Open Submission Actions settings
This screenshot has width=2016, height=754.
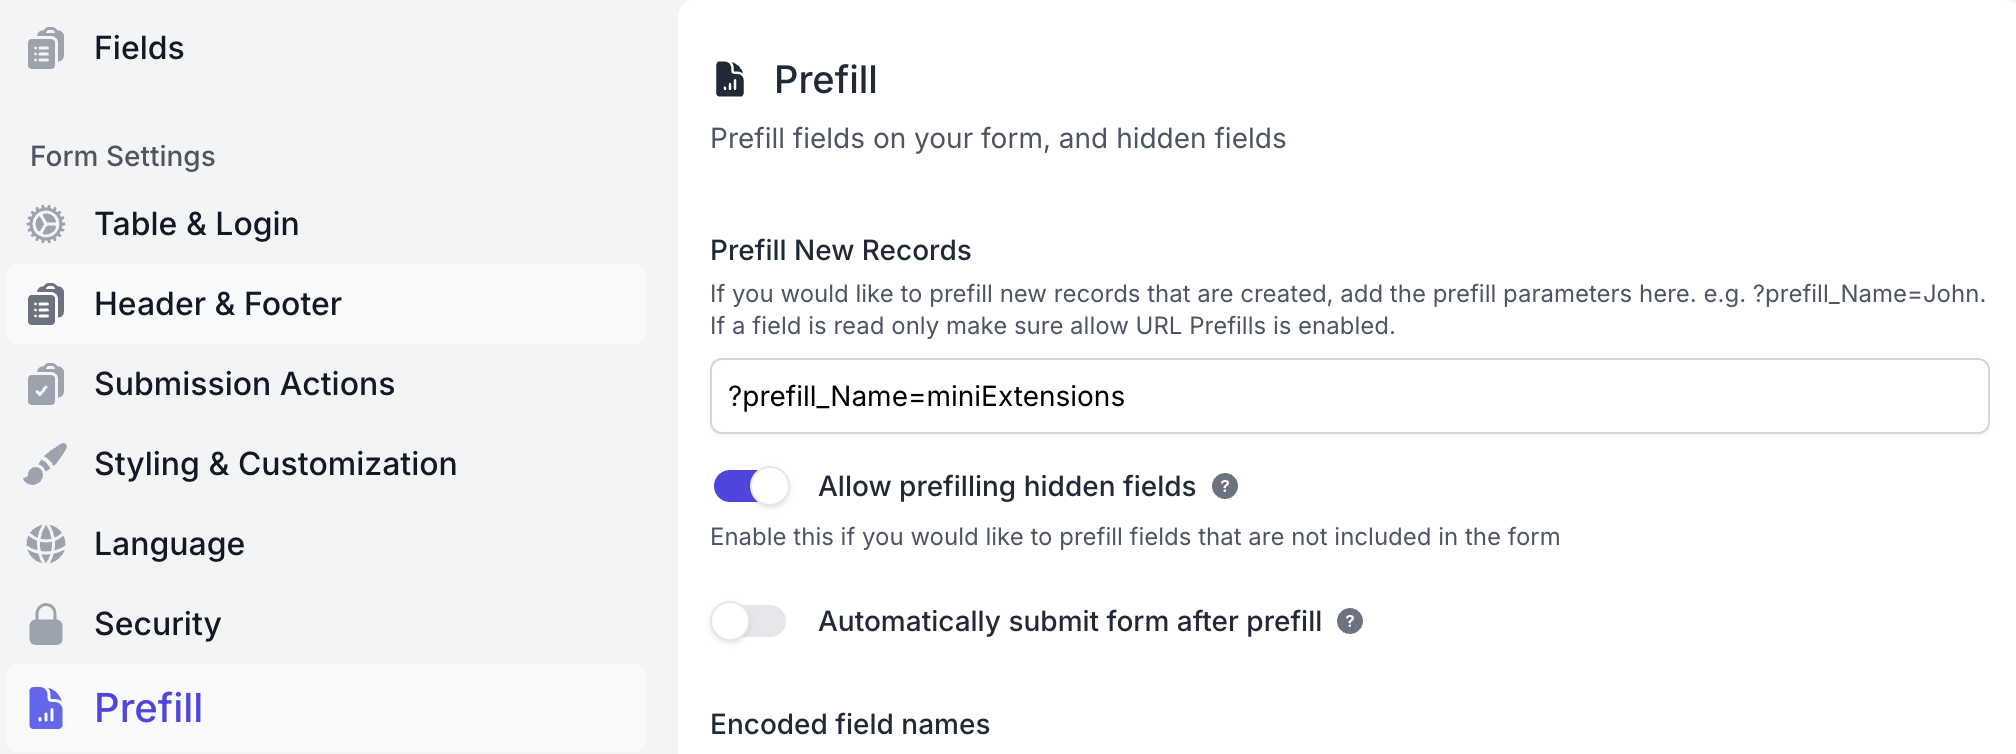point(244,384)
